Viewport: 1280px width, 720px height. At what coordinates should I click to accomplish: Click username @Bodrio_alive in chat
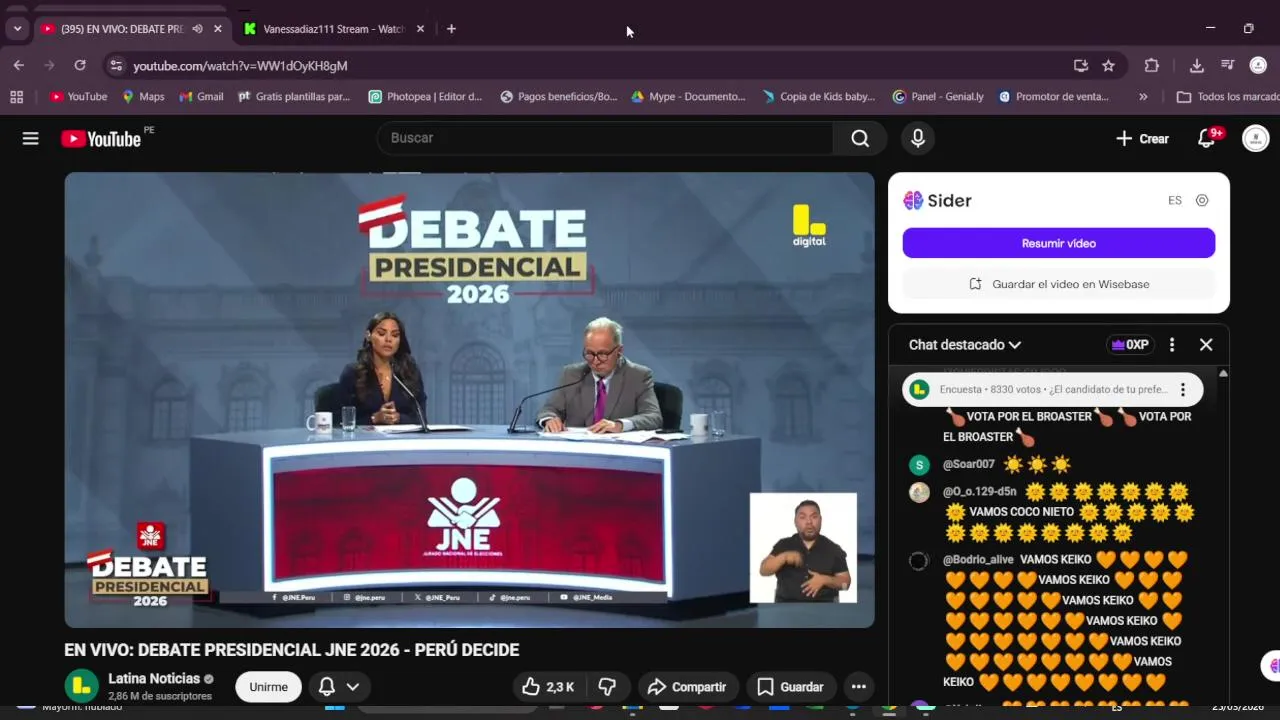click(978, 560)
